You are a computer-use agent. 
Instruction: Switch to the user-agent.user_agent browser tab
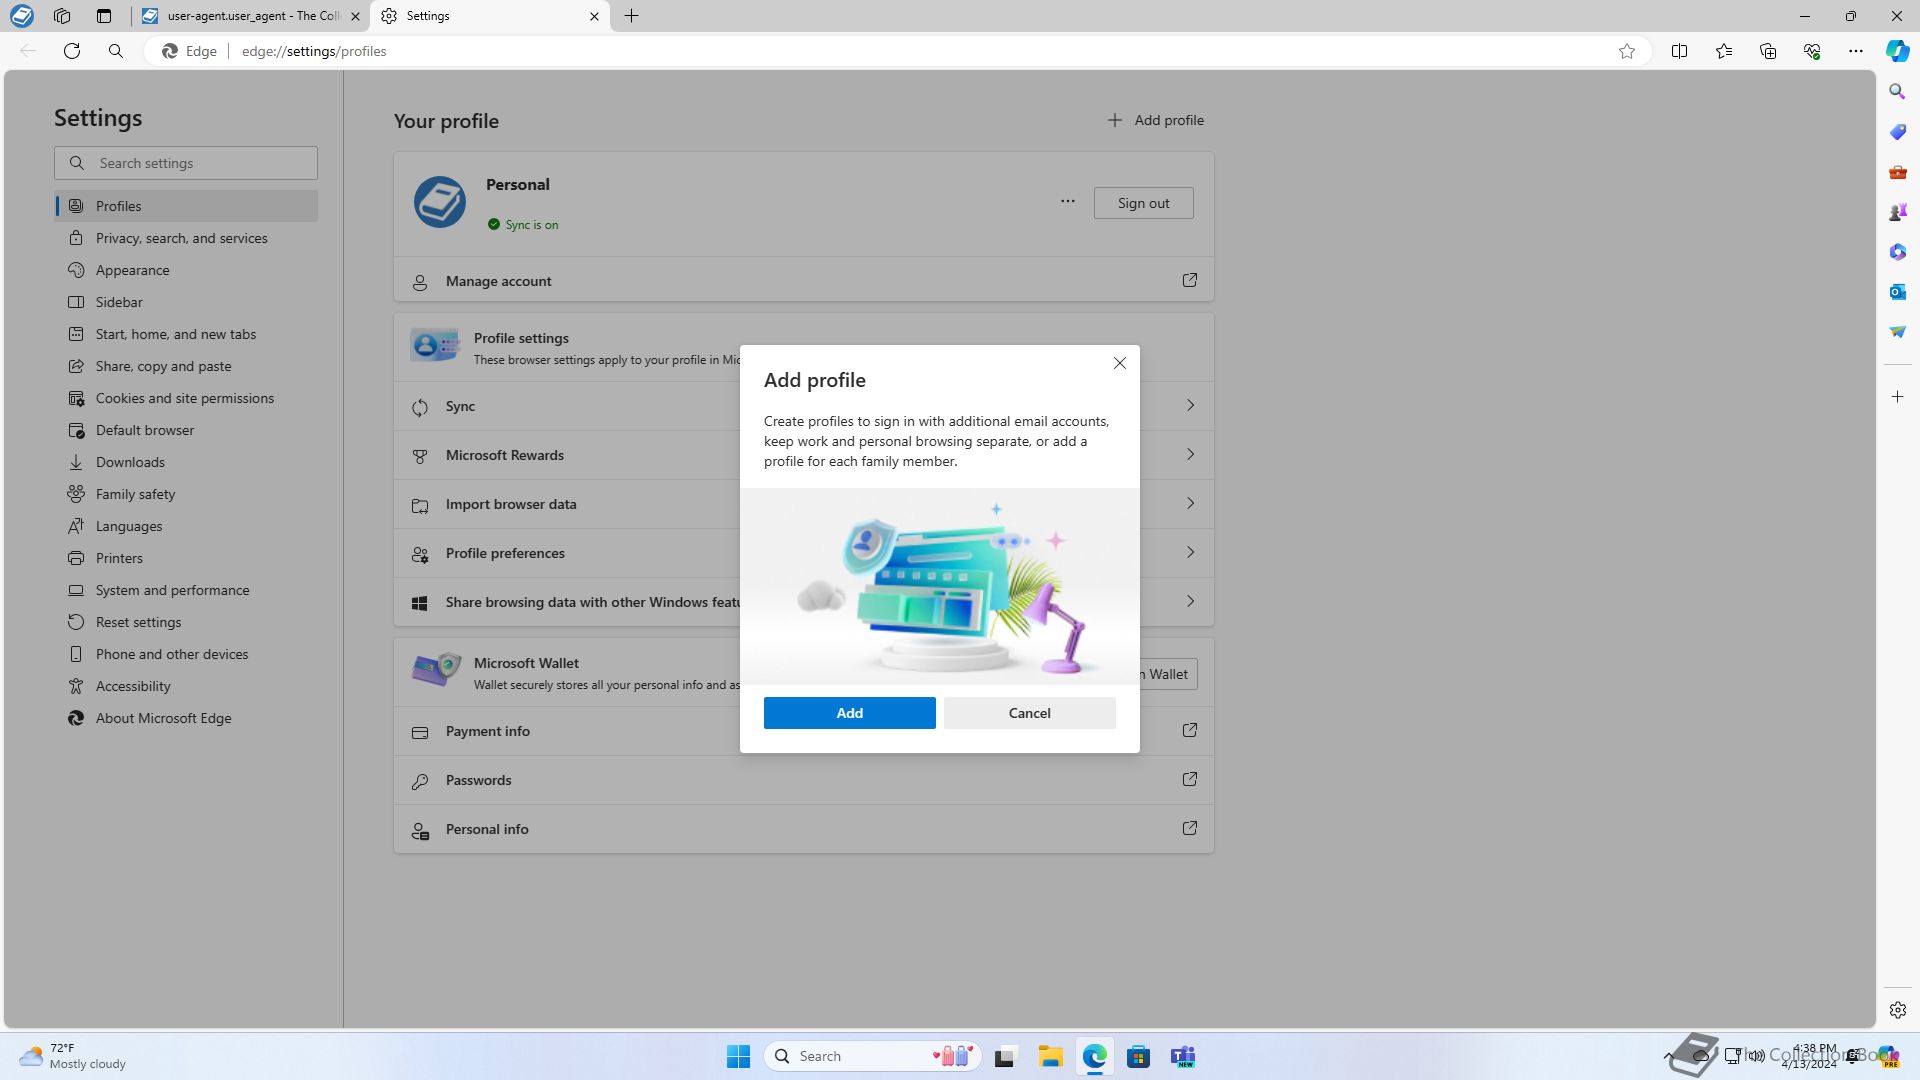pos(250,16)
